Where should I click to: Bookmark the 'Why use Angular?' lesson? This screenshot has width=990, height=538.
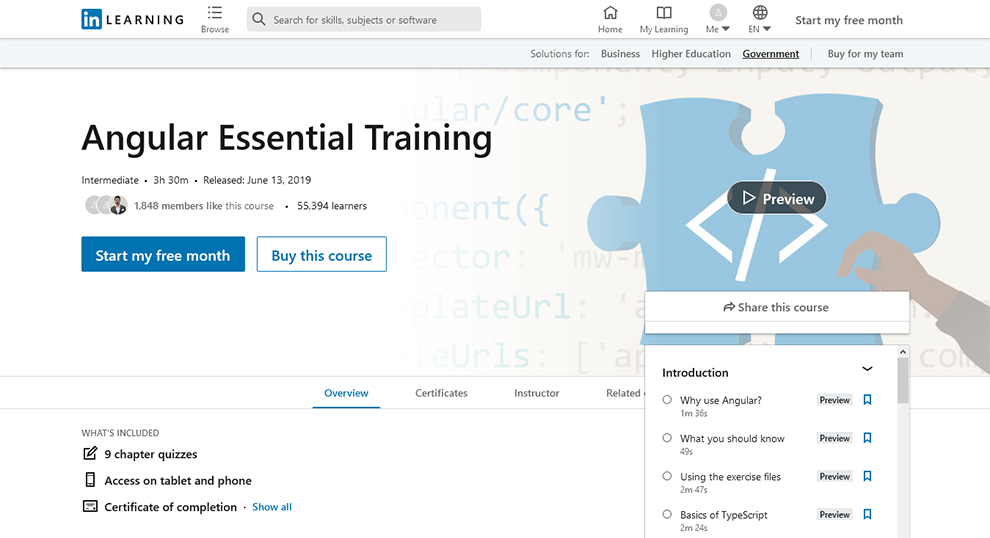click(x=868, y=400)
